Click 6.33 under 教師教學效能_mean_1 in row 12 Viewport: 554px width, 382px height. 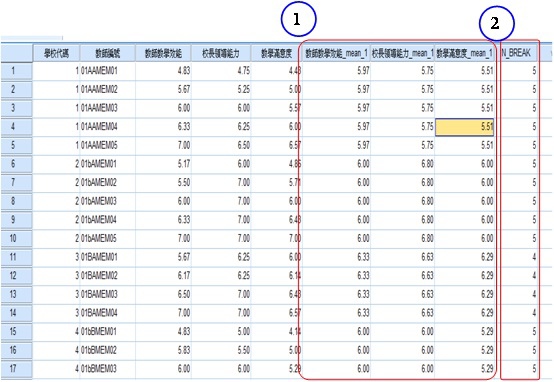[336, 276]
